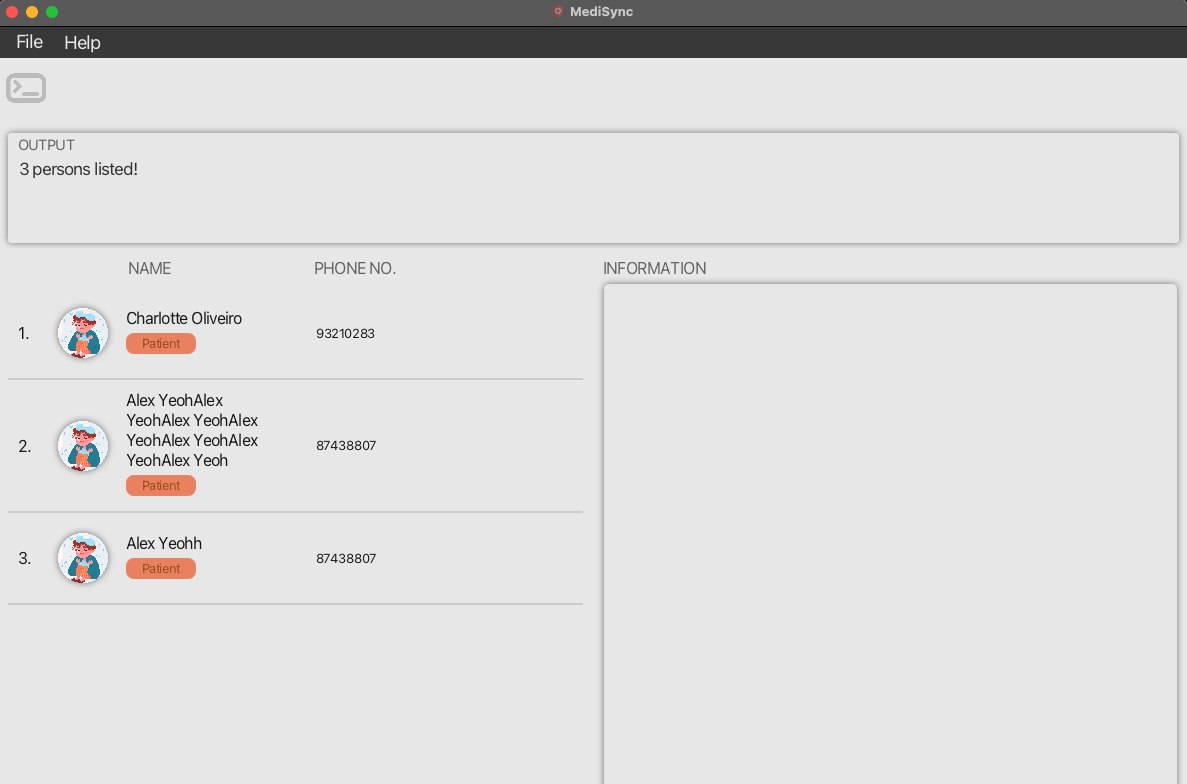
Task: Click Patient tag under long Alex Yeoh name
Action: (160, 486)
